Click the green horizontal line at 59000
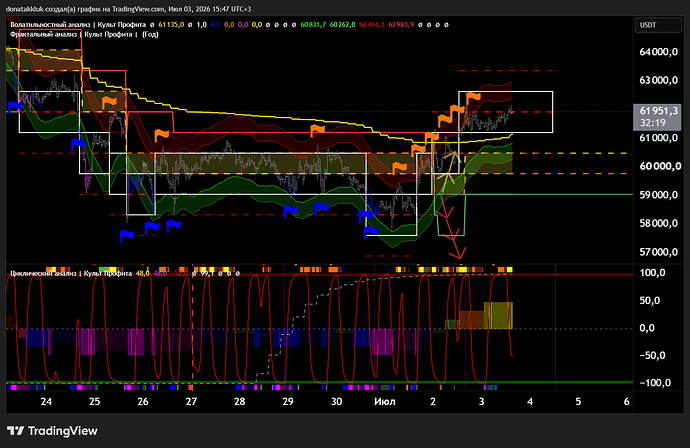This screenshot has height=448, width=690. pyautogui.click(x=548, y=194)
